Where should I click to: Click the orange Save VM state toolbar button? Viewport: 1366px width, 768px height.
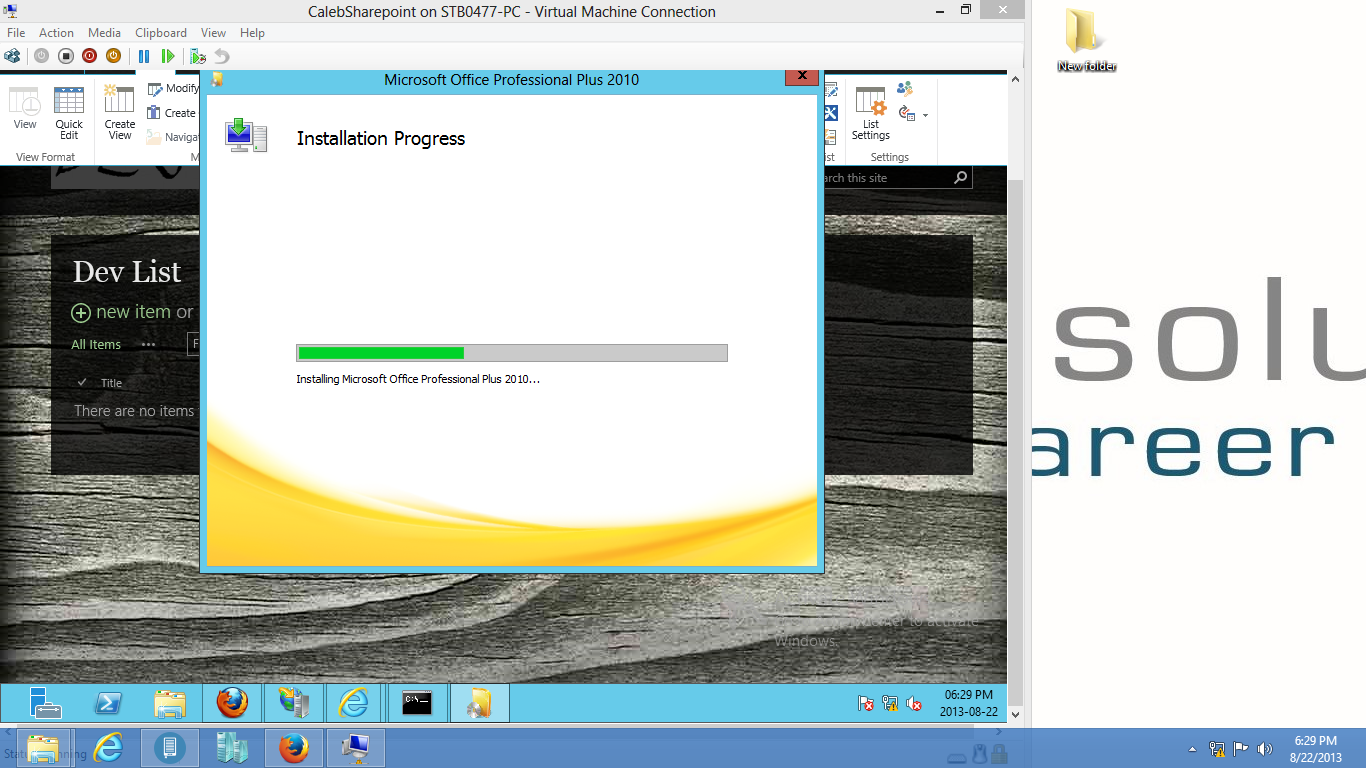113,56
